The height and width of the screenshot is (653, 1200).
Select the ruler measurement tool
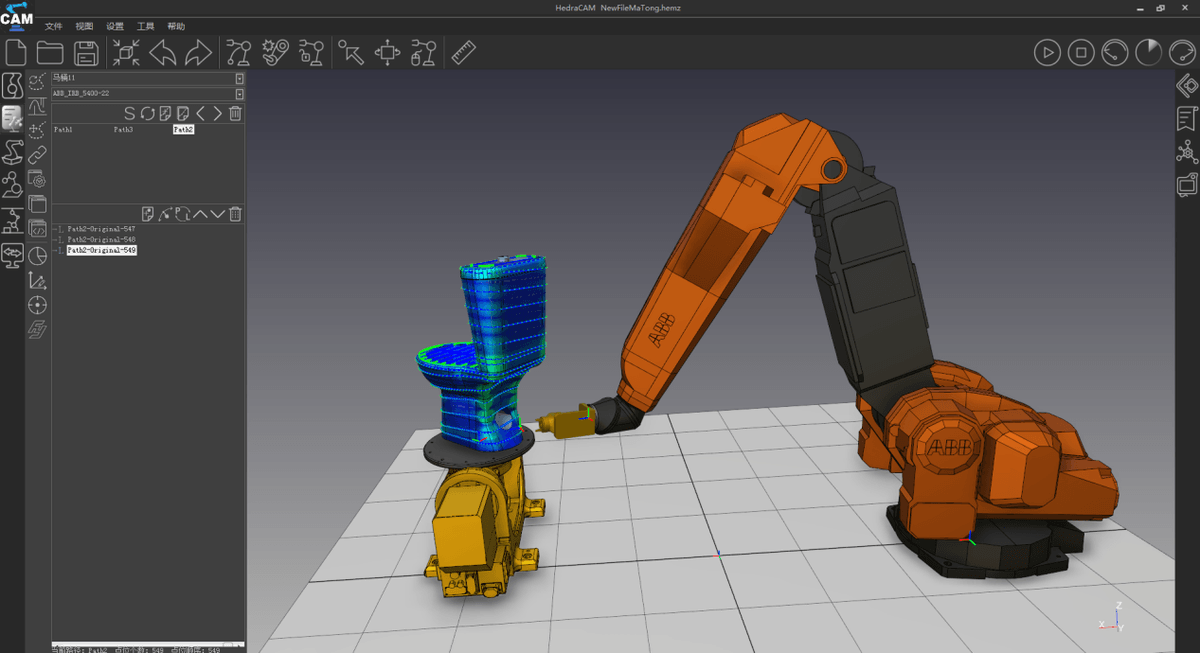(463, 52)
